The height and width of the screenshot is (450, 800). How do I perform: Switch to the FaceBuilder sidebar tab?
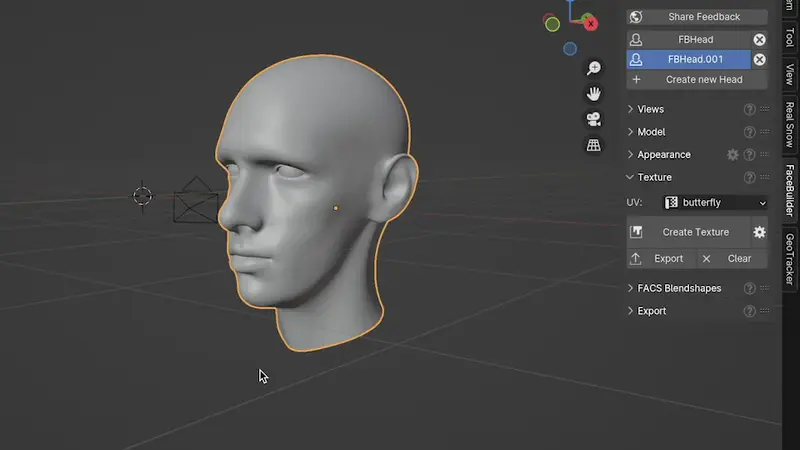click(789, 190)
